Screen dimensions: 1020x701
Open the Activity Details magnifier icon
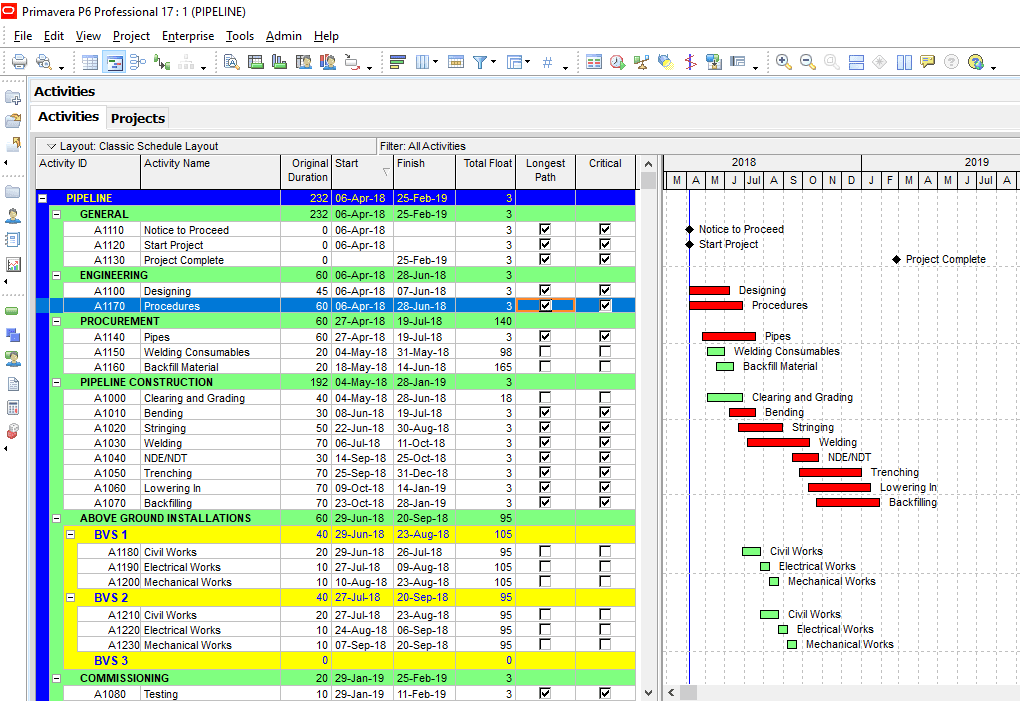pos(232,62)
